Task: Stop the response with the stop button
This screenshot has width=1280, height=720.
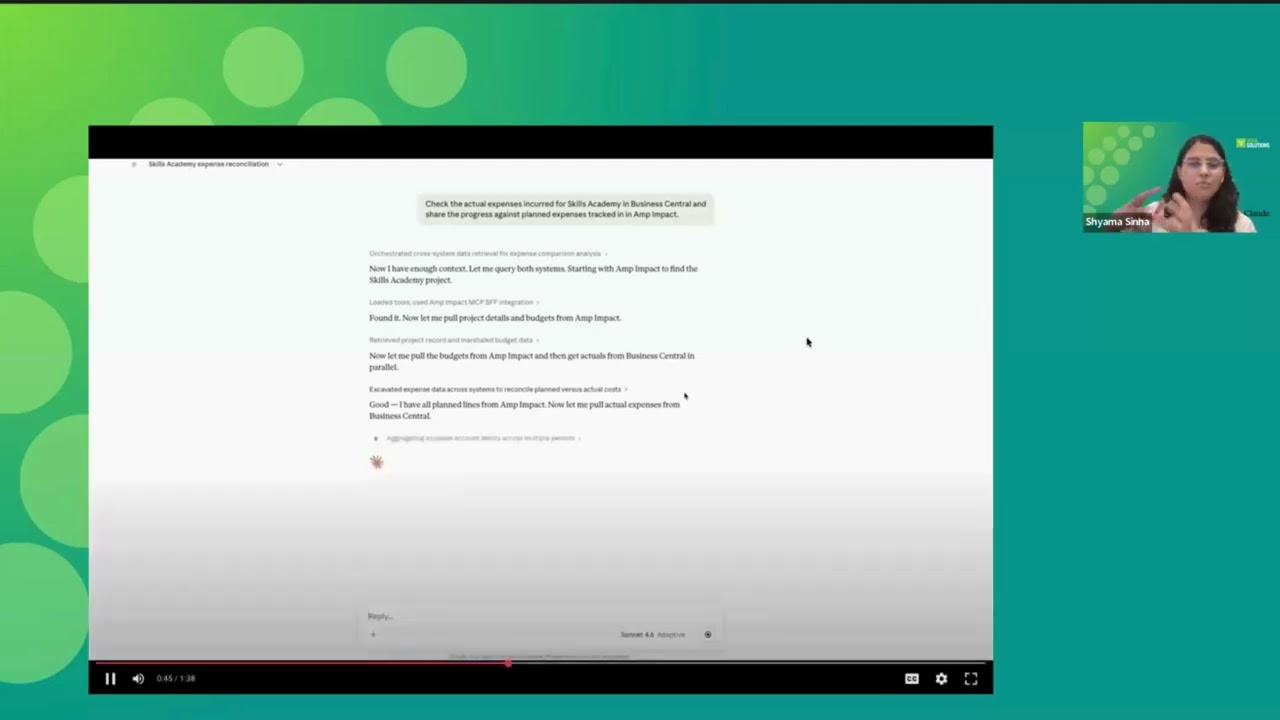Action: (707, 634)
